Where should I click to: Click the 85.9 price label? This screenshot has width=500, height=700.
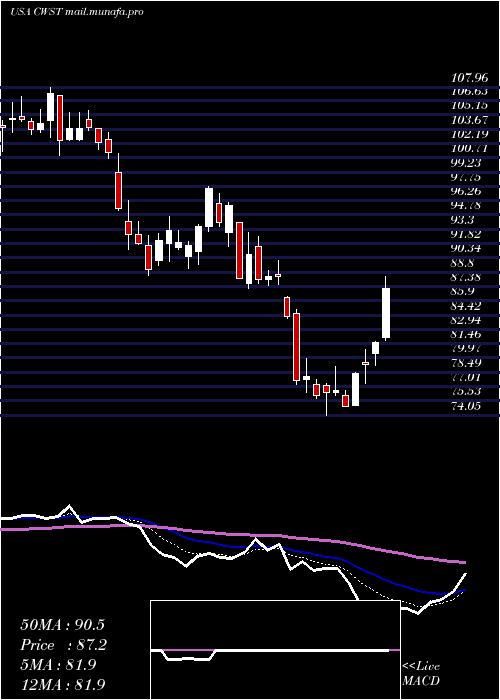(x=463, y=292)
